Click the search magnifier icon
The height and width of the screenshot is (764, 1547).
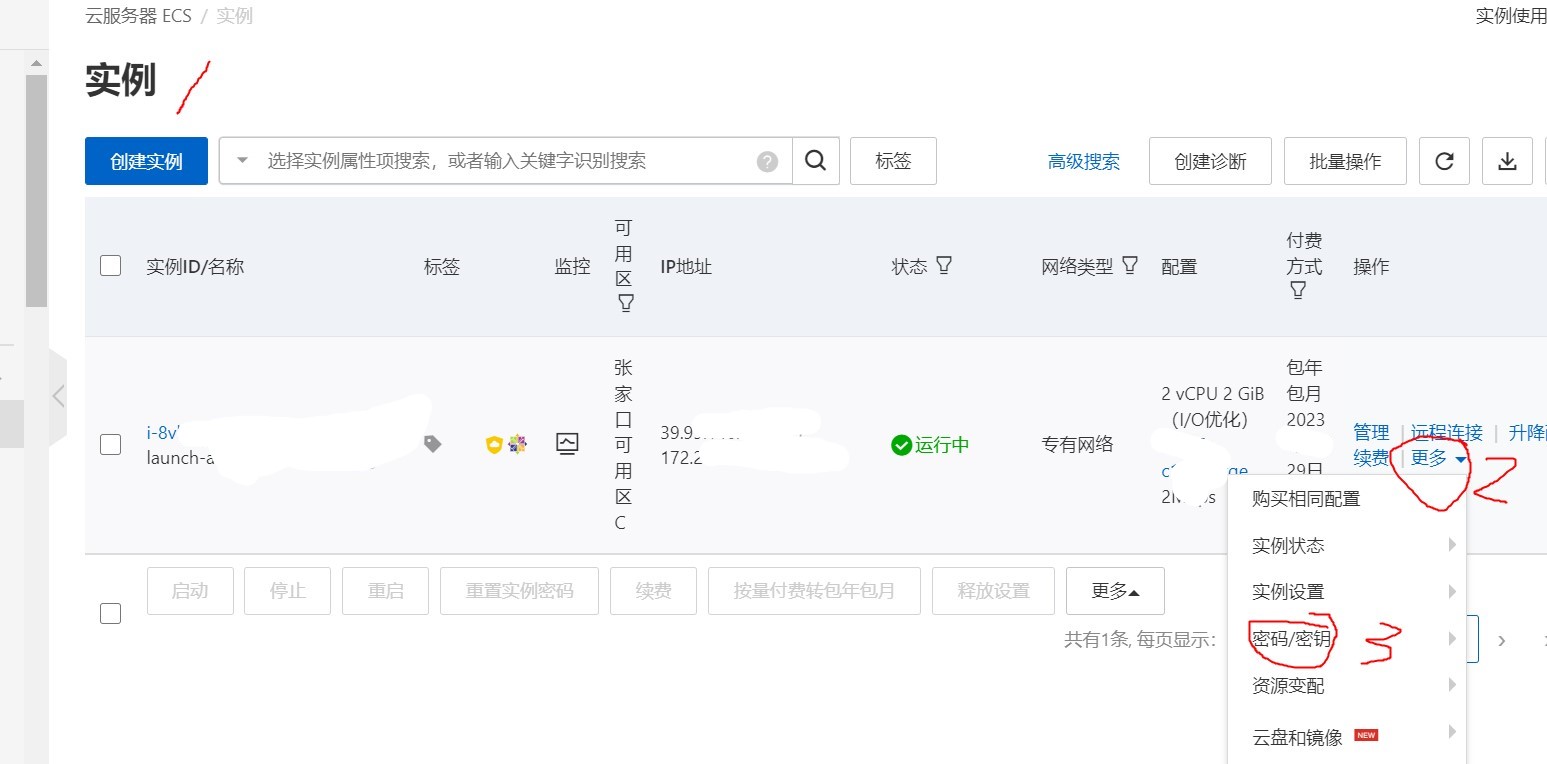tap(816, 161)
